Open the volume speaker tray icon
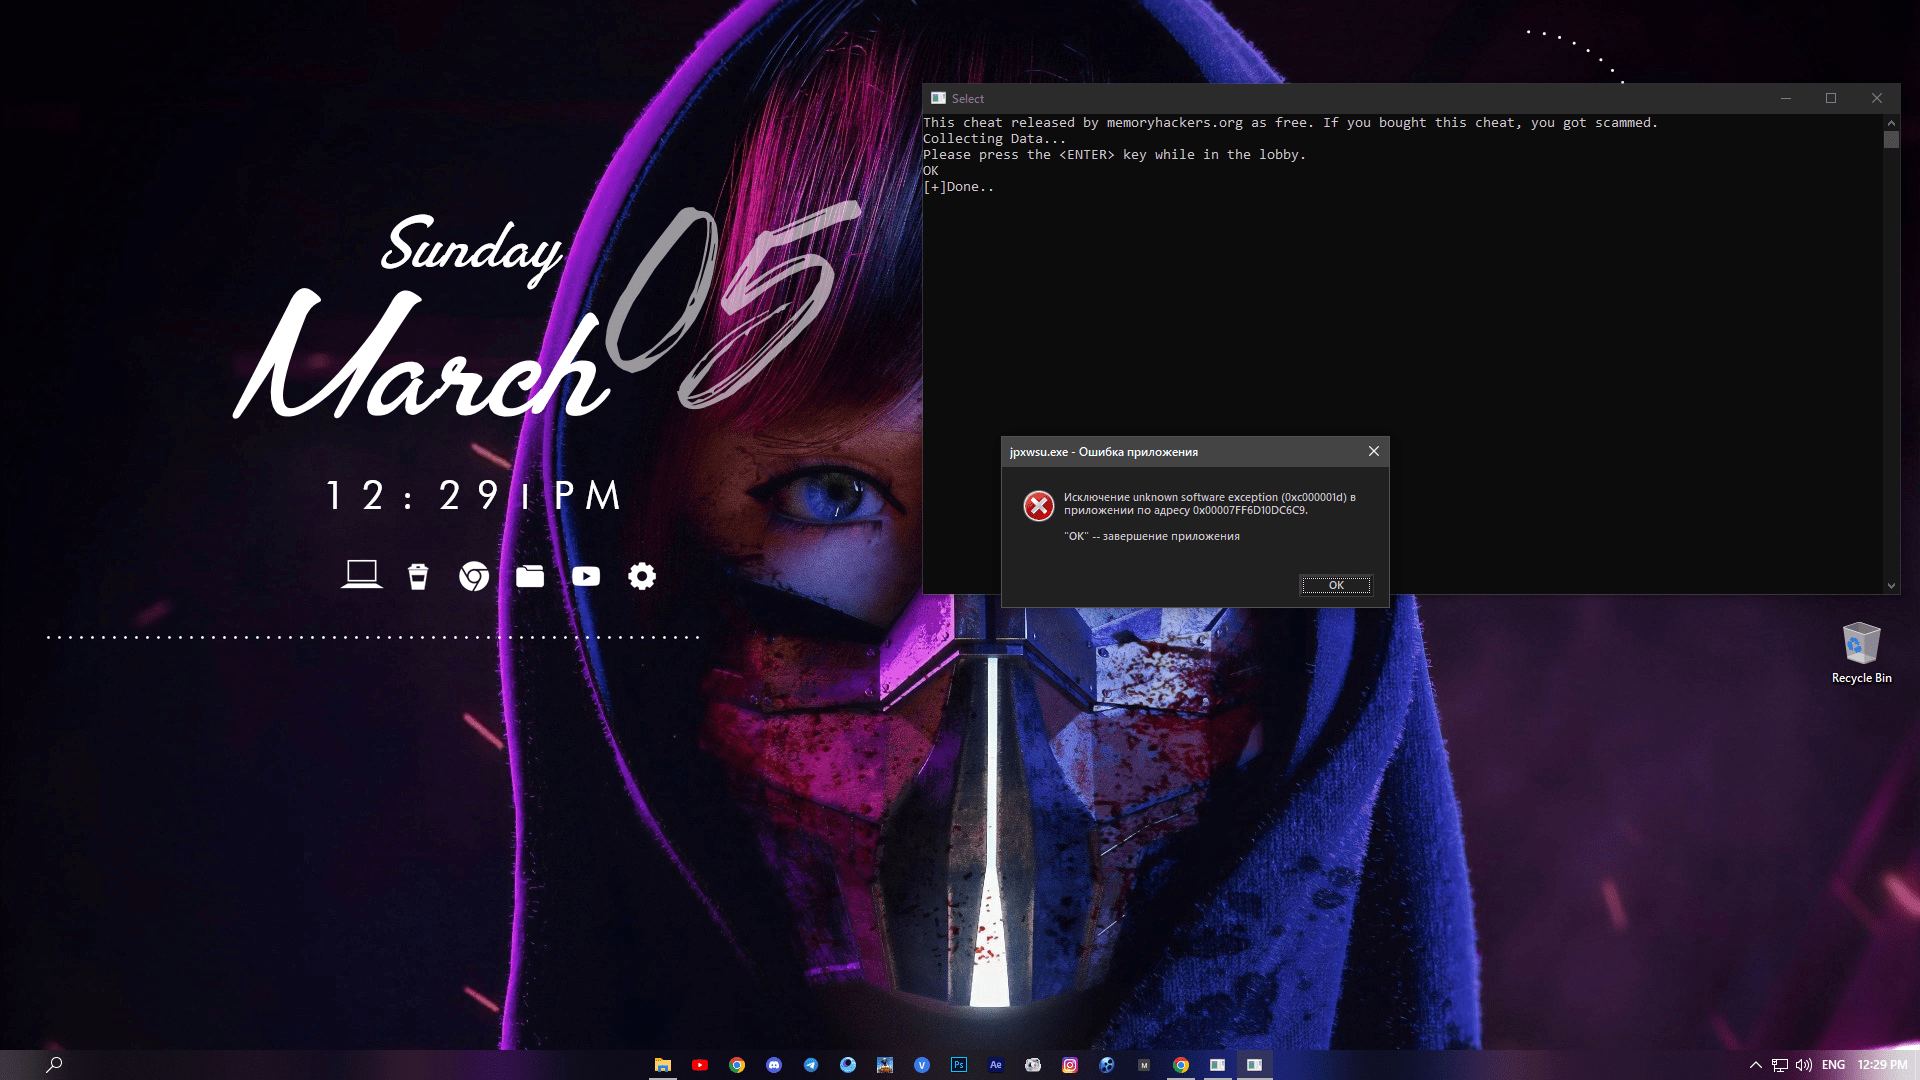Screen dimensions: 1920x1080 point(1804,1065)
